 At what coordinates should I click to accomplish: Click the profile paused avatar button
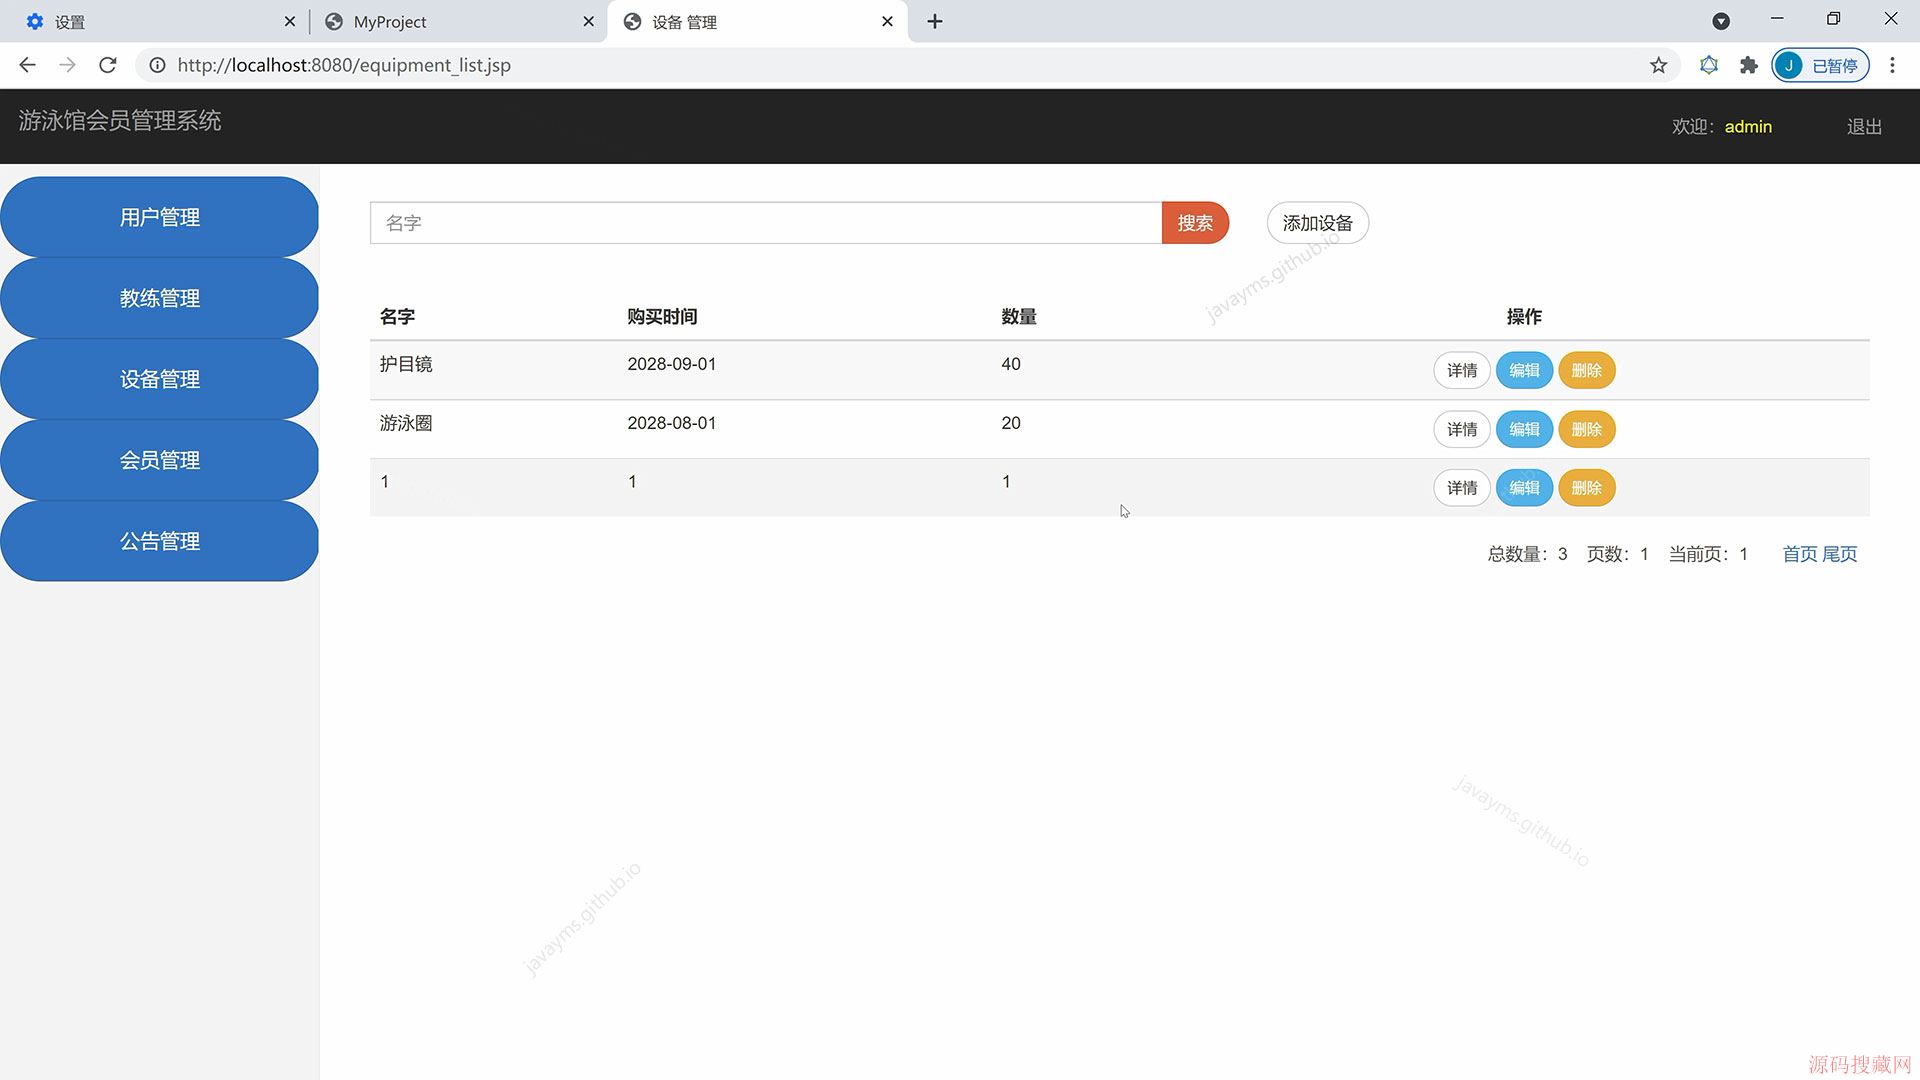pyautogui.click(x=1820, y=65)
